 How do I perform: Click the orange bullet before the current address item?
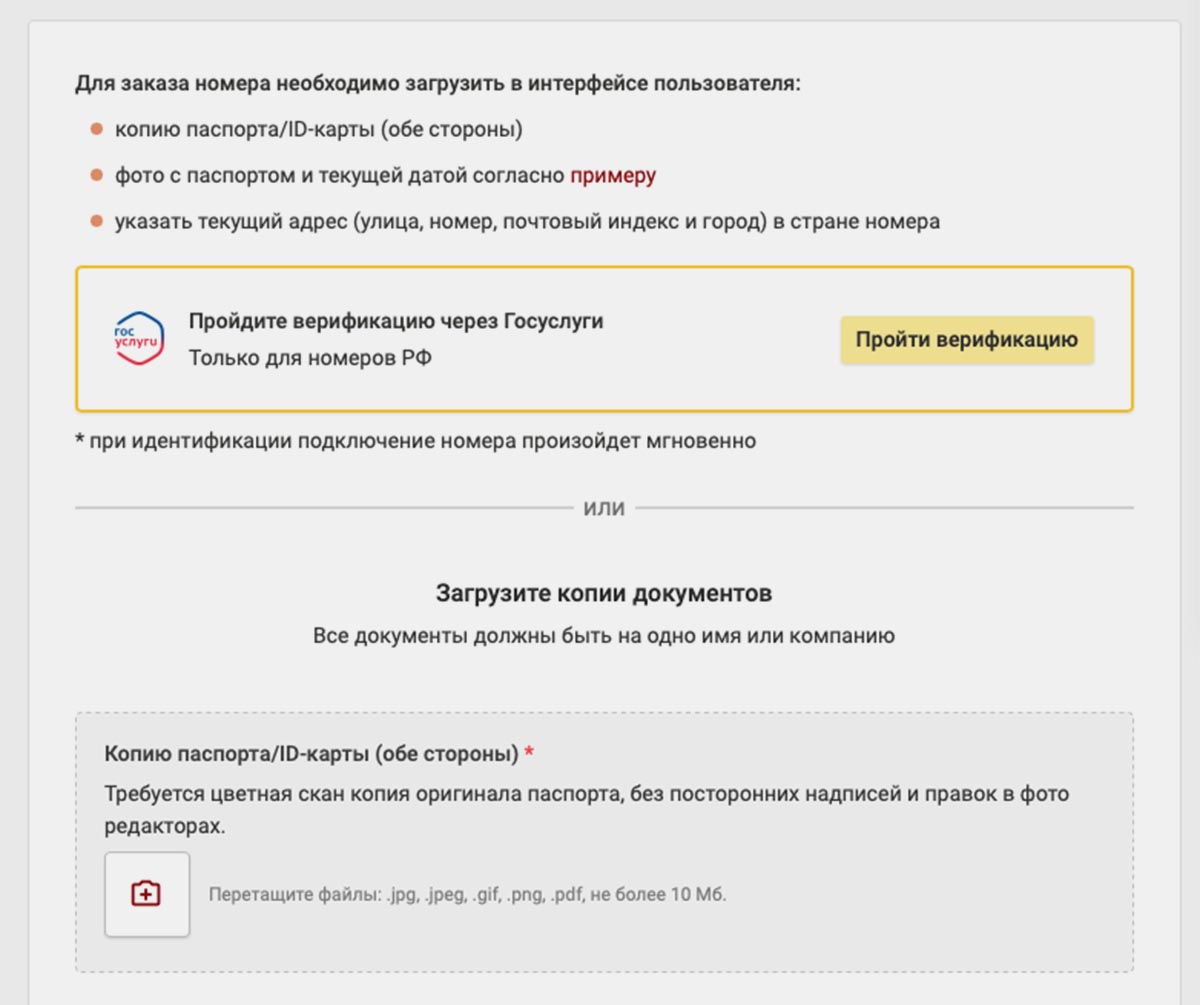(97, 222)
